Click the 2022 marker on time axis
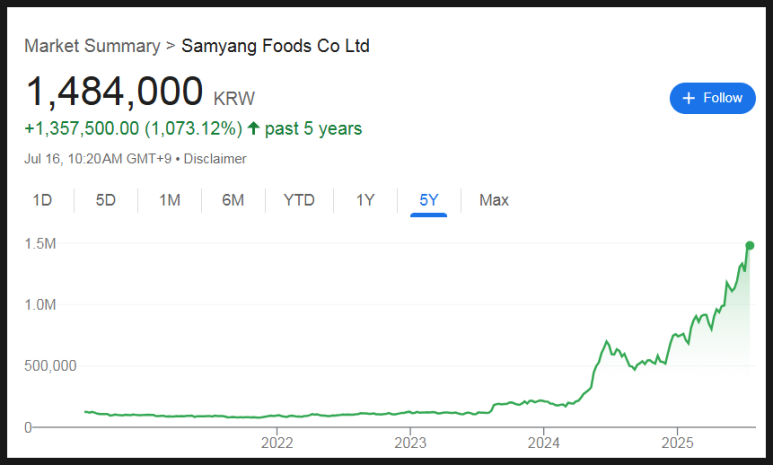773x465 pixels. (x=277, y=442)
